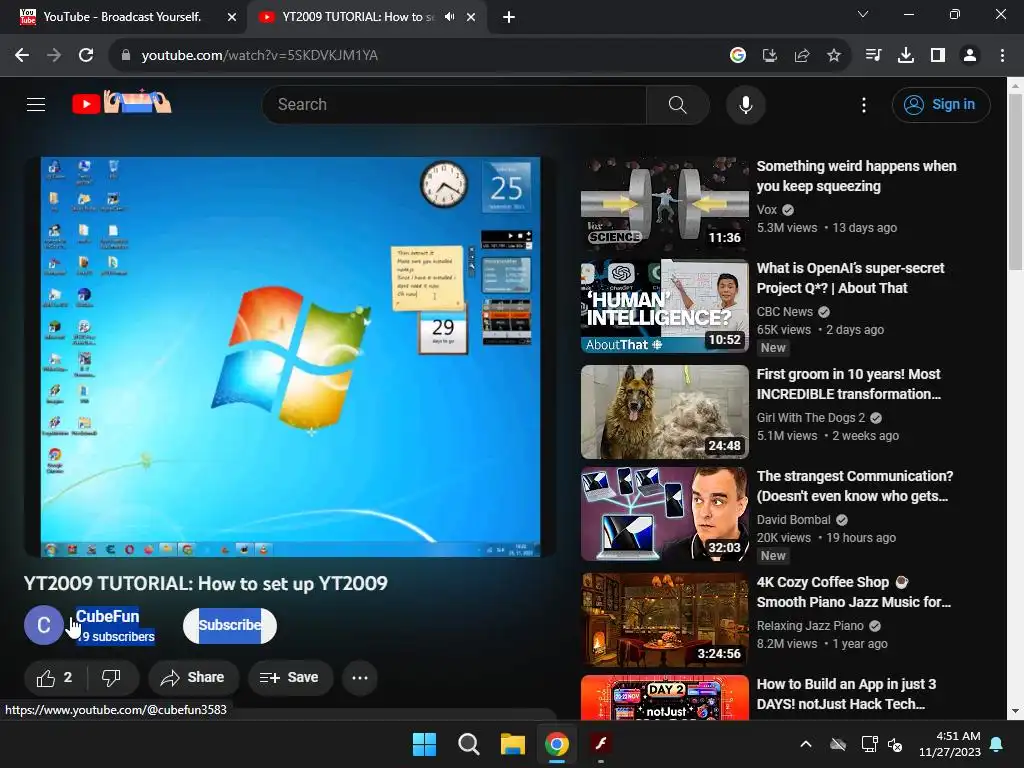The width and height of the screenshot is (1024, 768).
Task: Click the address bar URL
Action: (x=260, y=56)
